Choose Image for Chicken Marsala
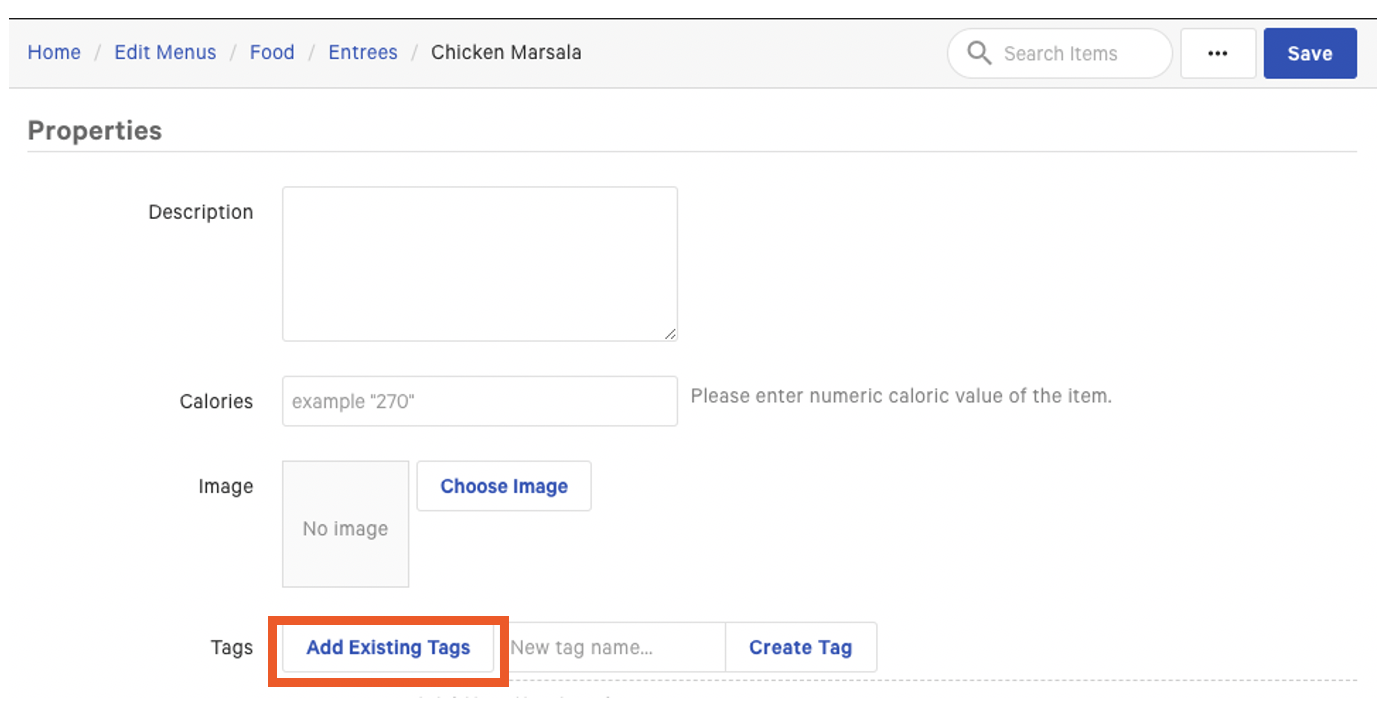The height and width of the screenshot is (702, 1400). [503, 486]
